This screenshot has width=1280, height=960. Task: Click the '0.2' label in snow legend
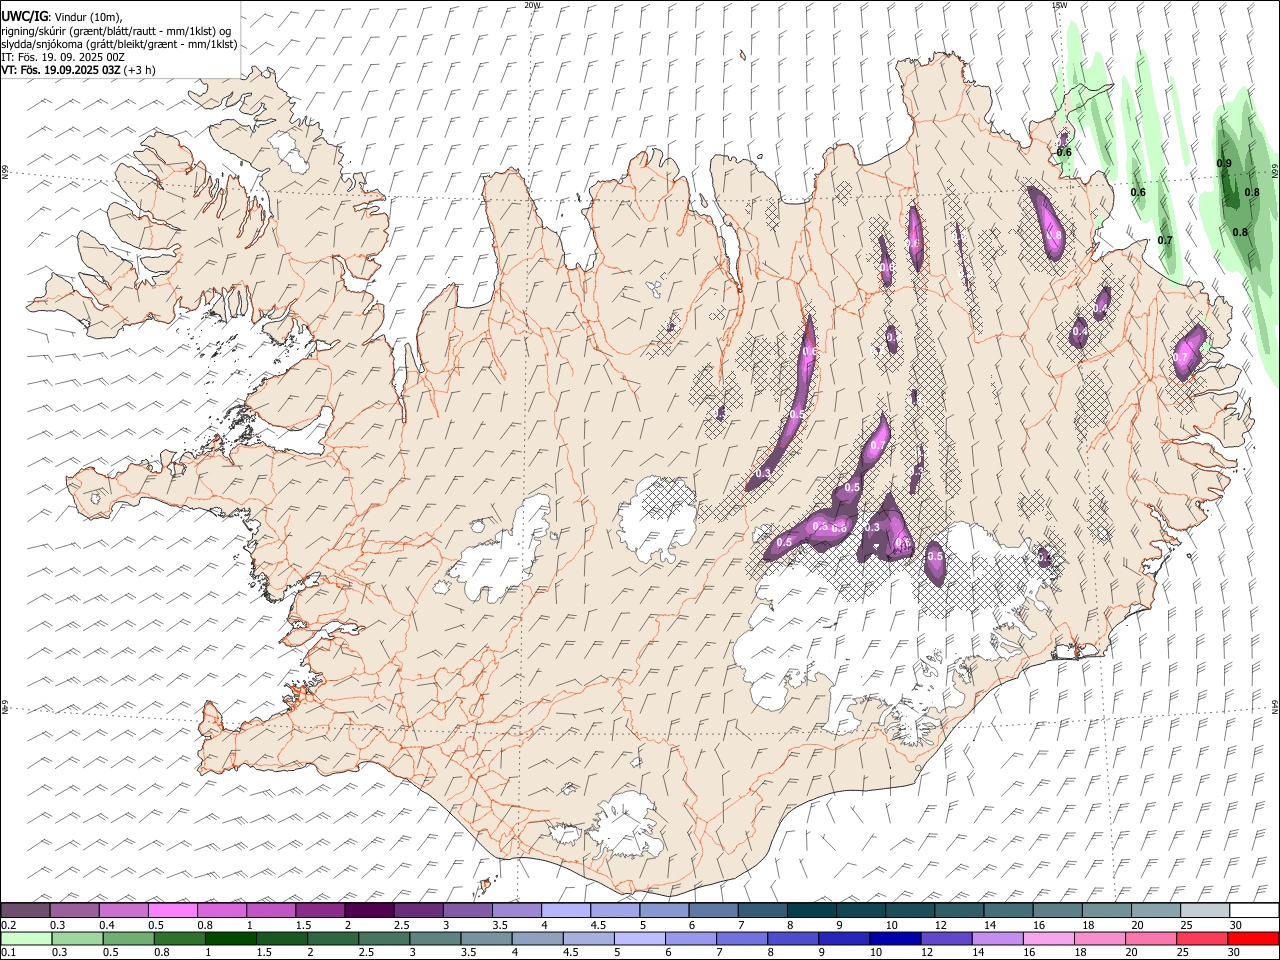click(x=9, y=924)
